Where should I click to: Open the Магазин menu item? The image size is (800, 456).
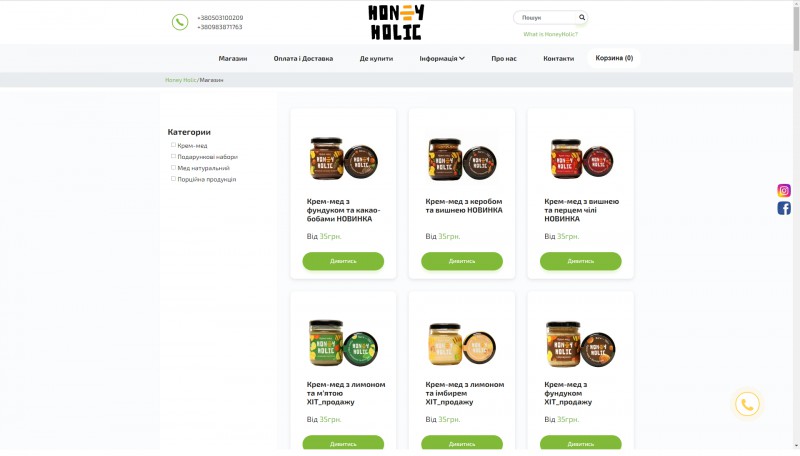(233, 58)
